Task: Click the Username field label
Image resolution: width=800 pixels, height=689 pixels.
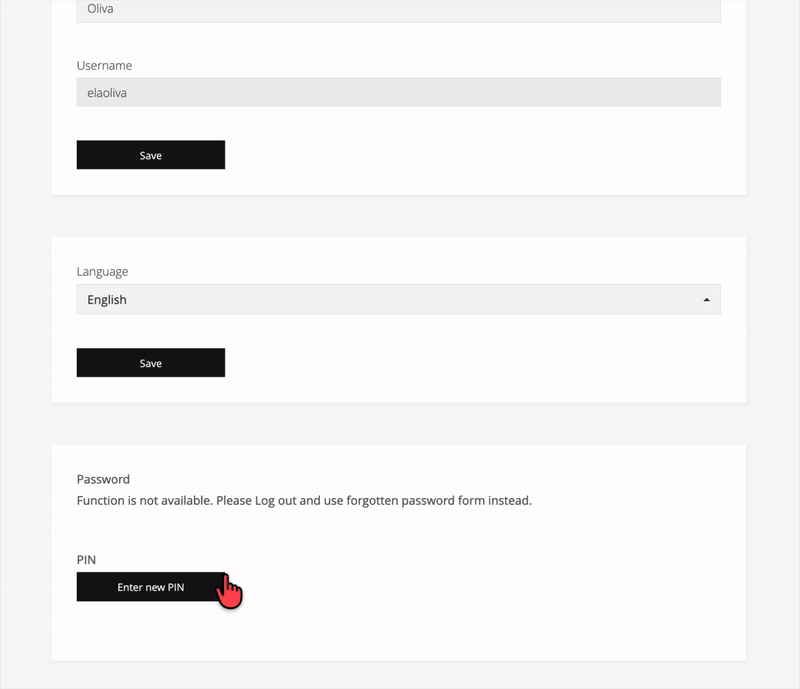Action: pyautogui.click(x=104, y=66)
